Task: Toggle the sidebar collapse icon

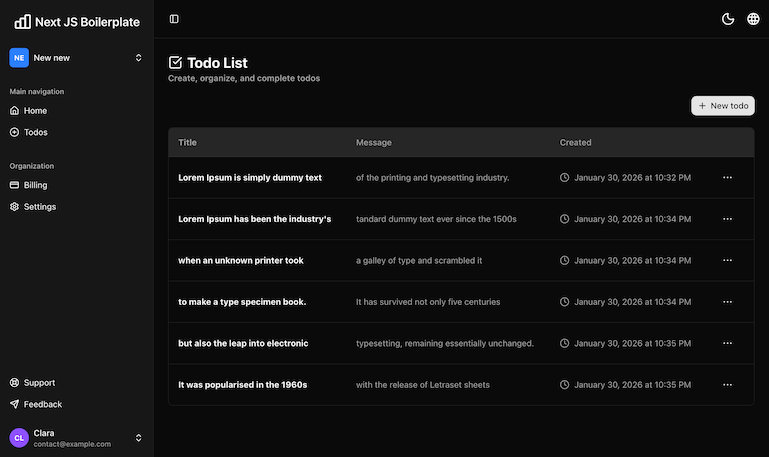Action: point(174,19)
